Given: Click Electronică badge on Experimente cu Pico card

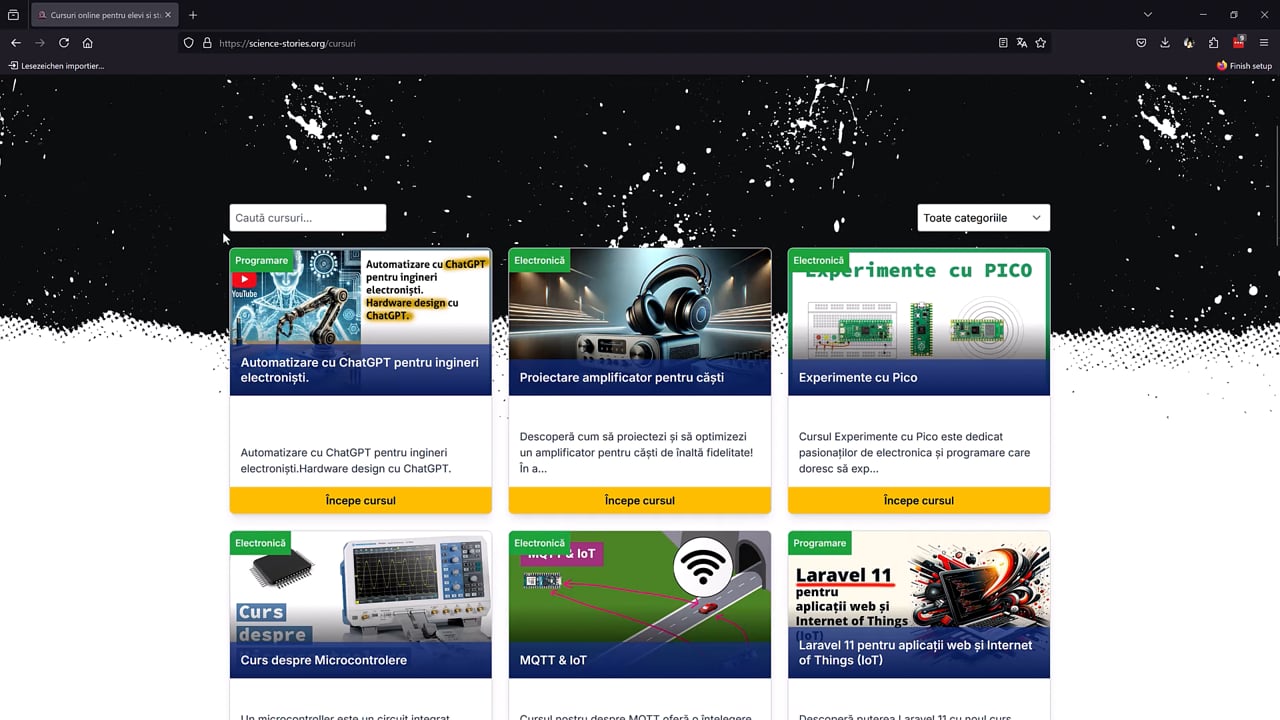Looking at the screenshot, I should tap(819, 260).
